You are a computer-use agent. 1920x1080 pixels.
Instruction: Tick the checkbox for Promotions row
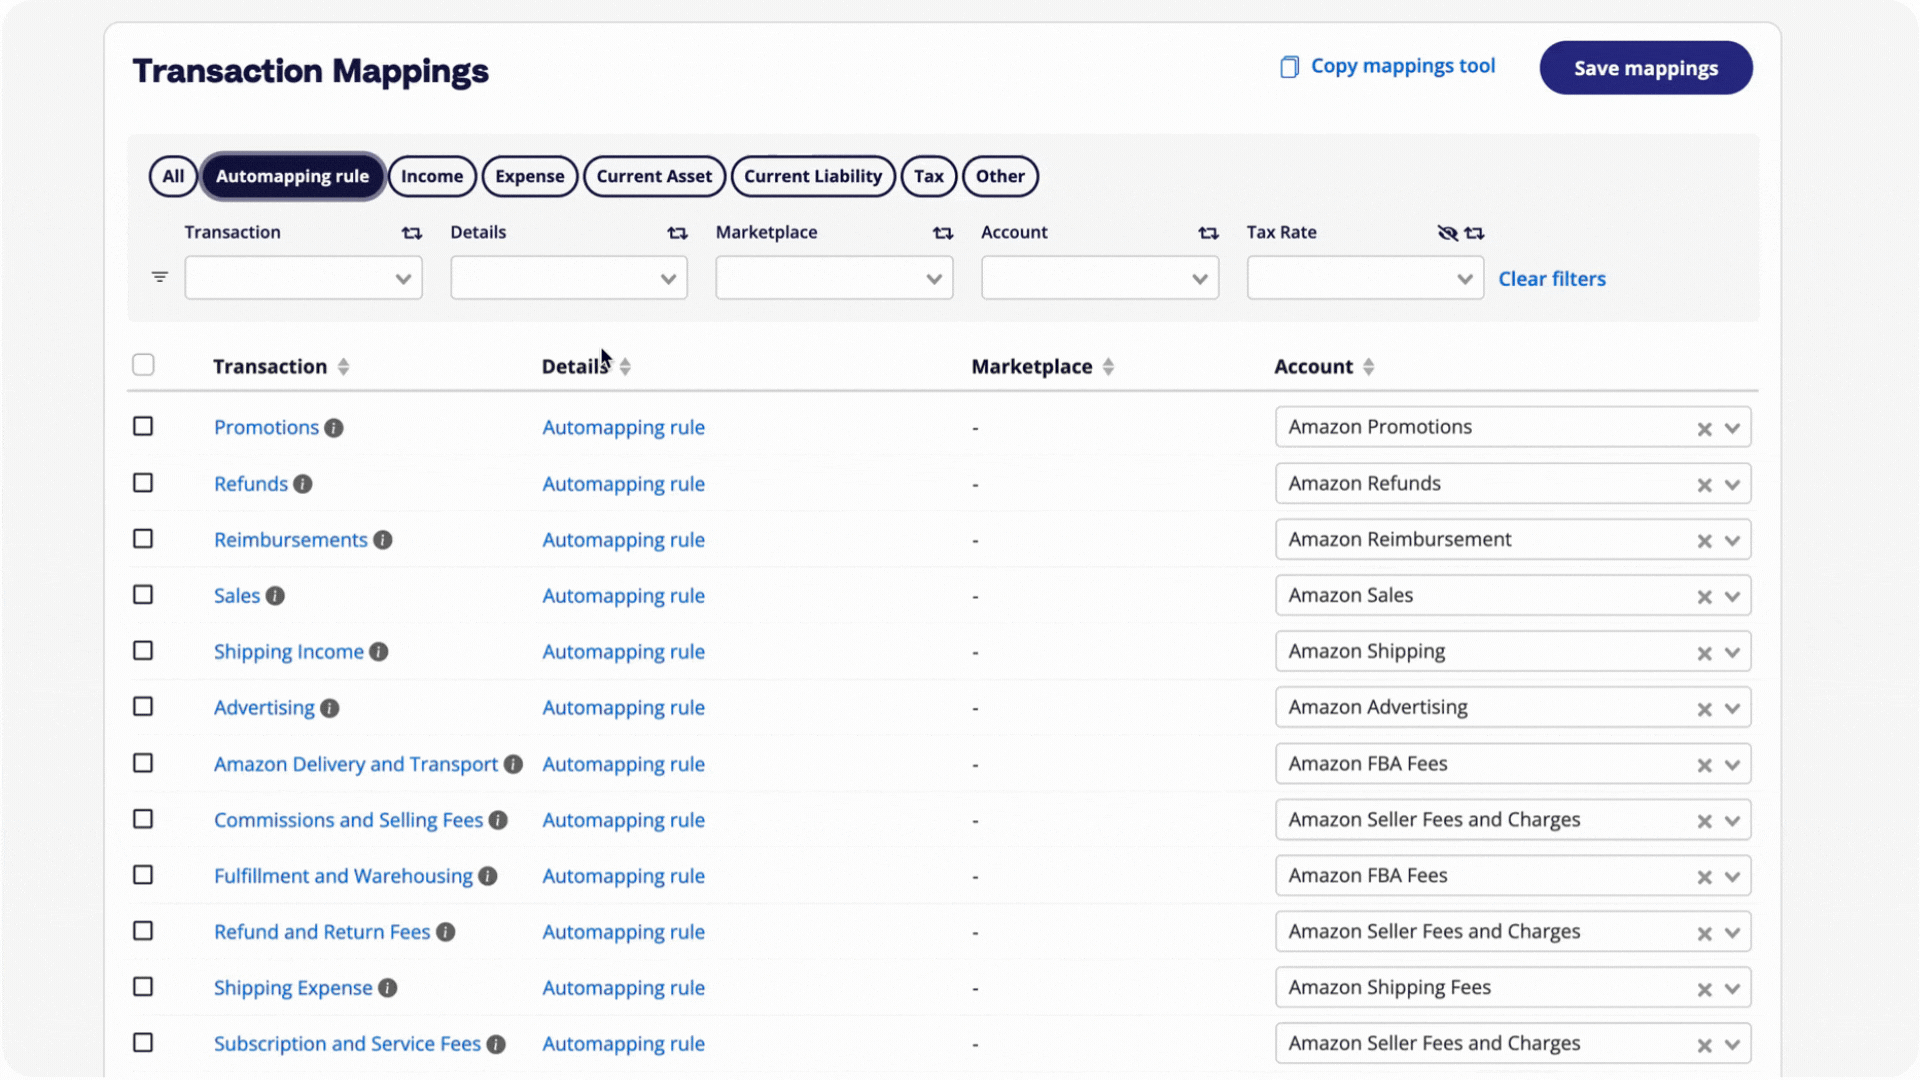coord(143,426)
